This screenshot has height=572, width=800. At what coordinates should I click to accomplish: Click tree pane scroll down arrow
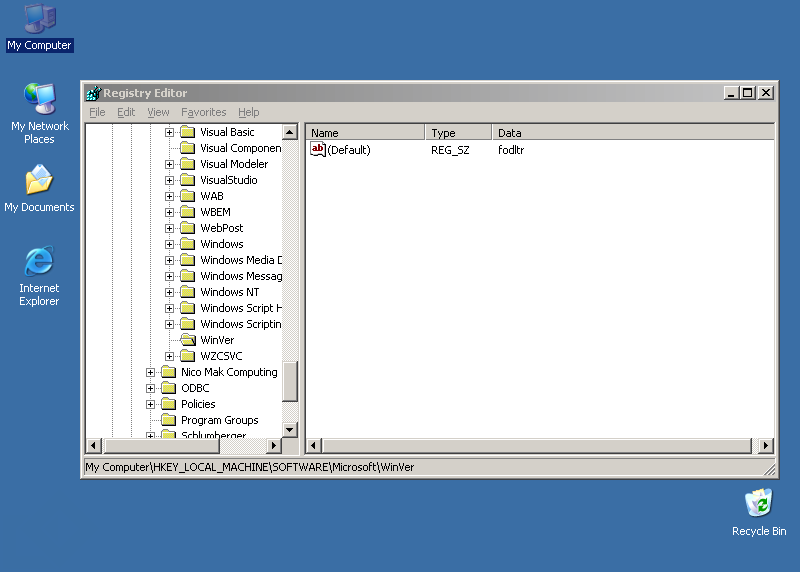click(x=290, y=430)
